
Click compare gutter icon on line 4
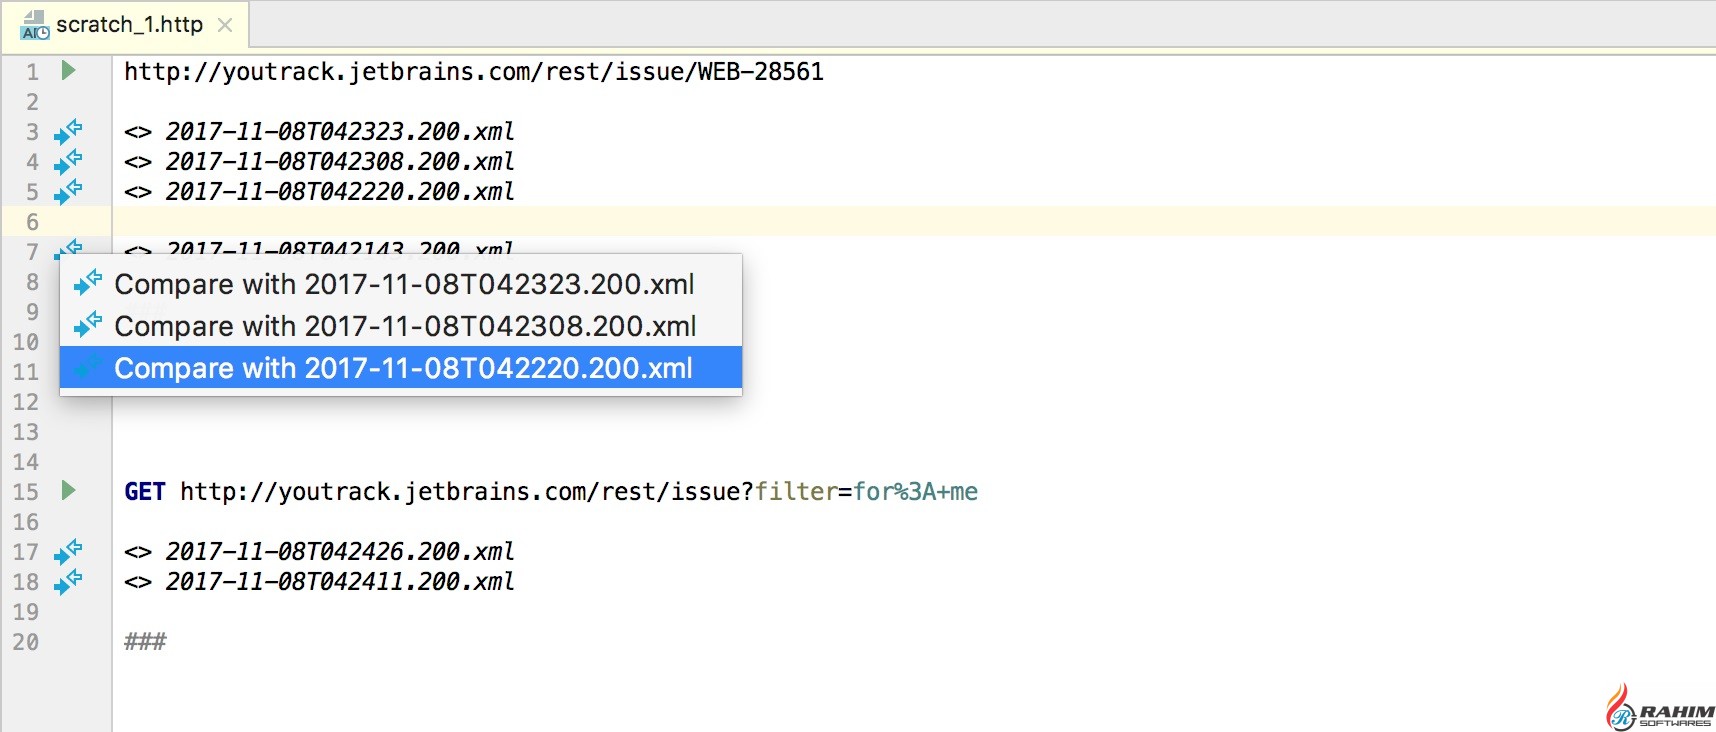point(68,161)
